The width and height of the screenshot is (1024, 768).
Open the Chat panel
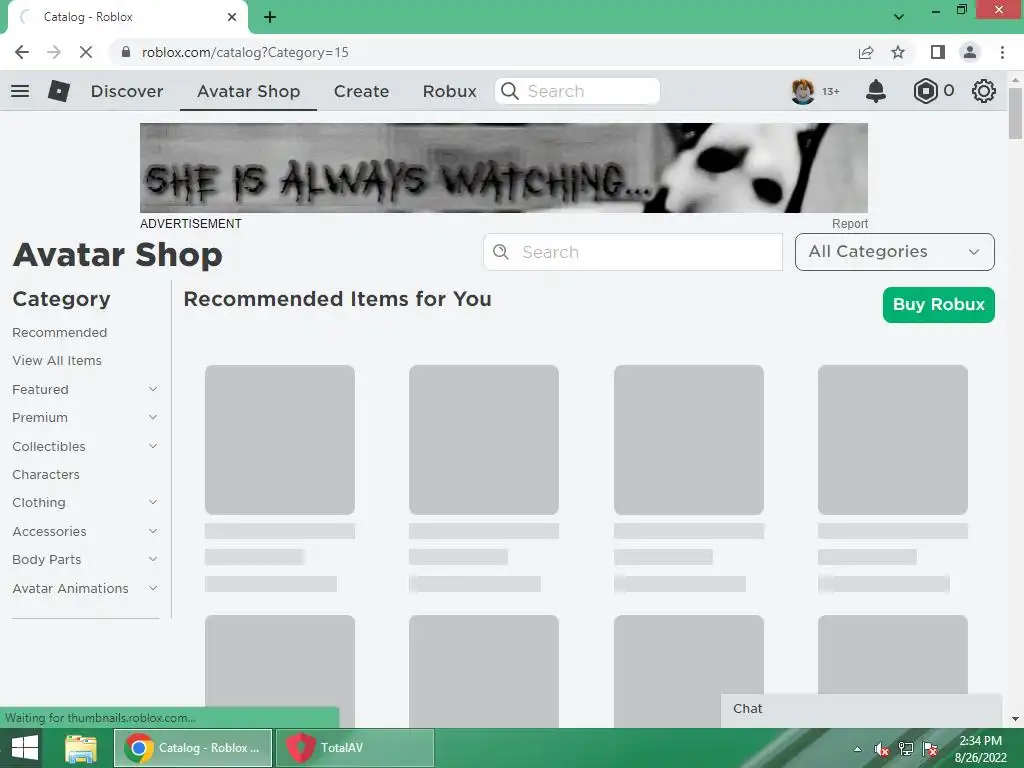point(861,709)
